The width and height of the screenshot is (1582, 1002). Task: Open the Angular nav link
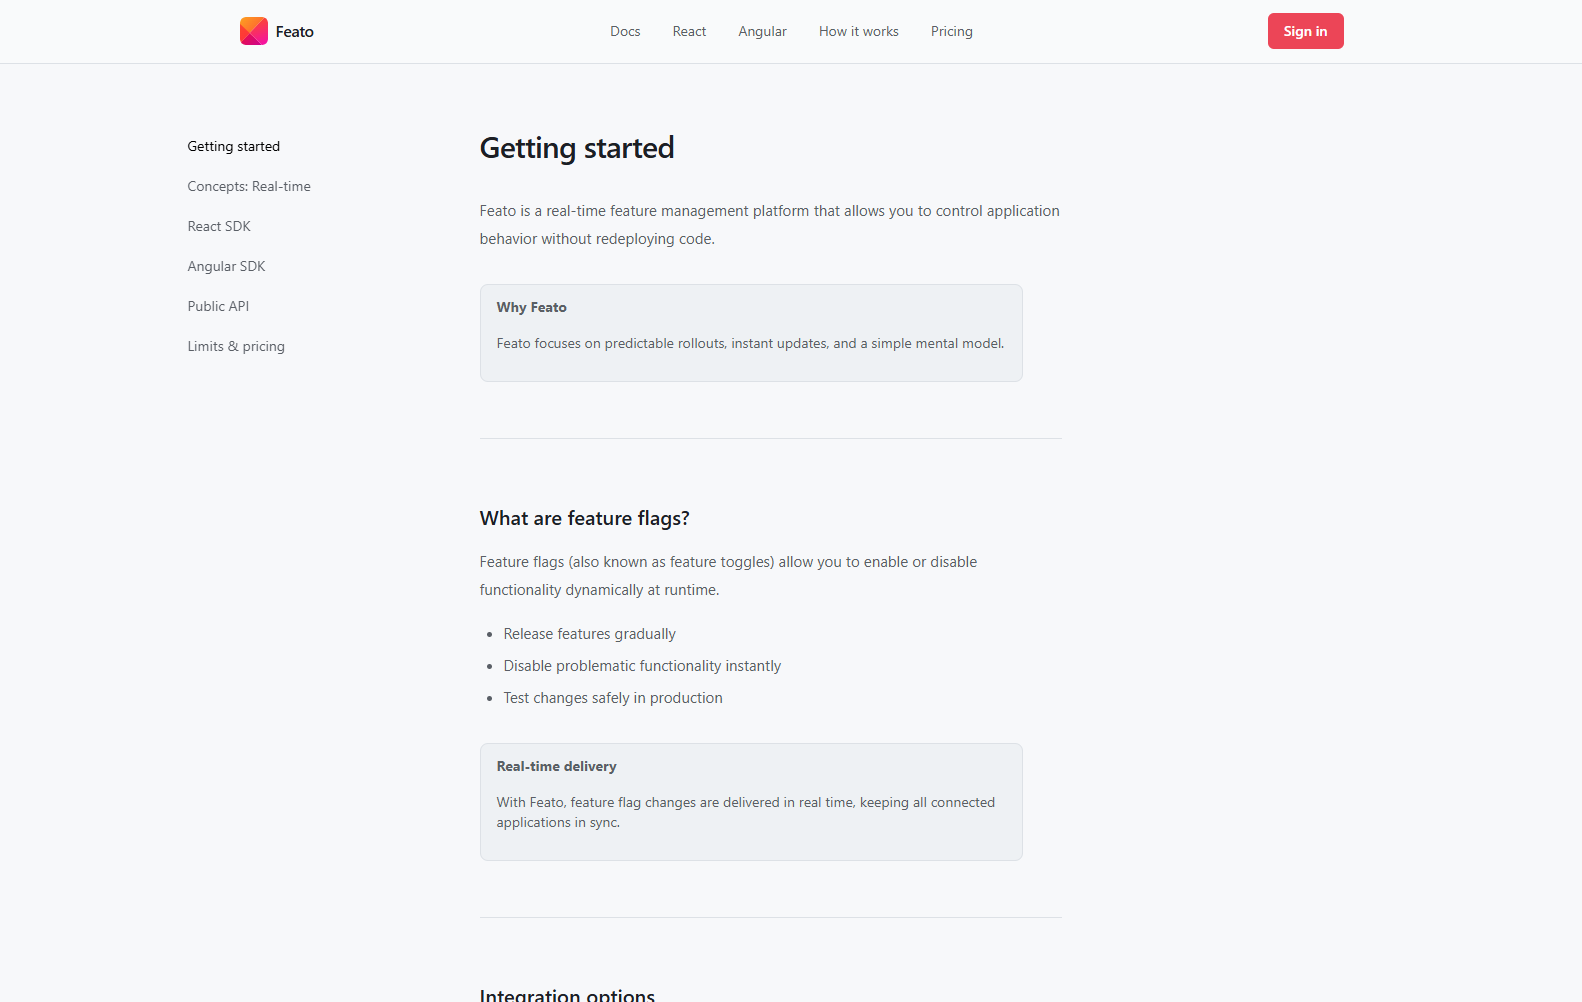point(762,31)
